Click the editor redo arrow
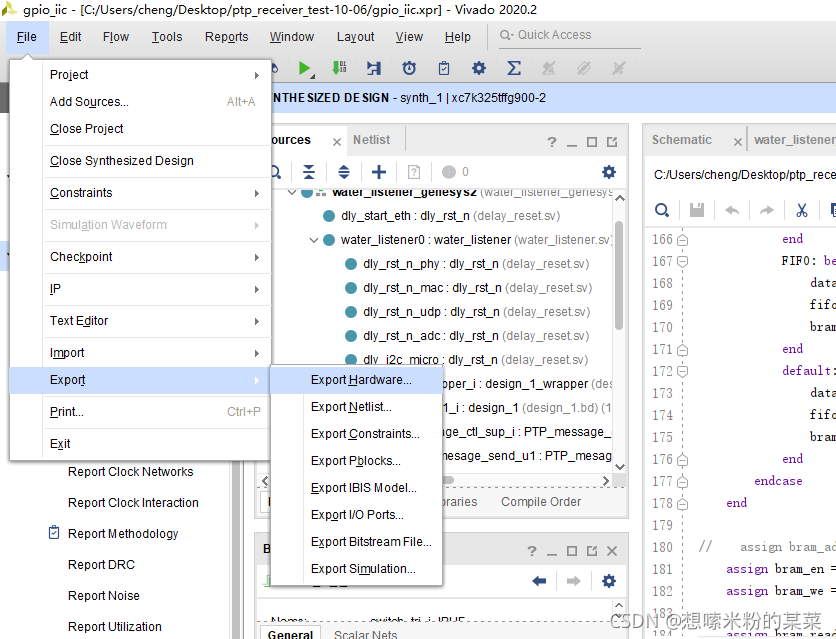836x639 pixels. pyautogui.click(x=767, y=210)
